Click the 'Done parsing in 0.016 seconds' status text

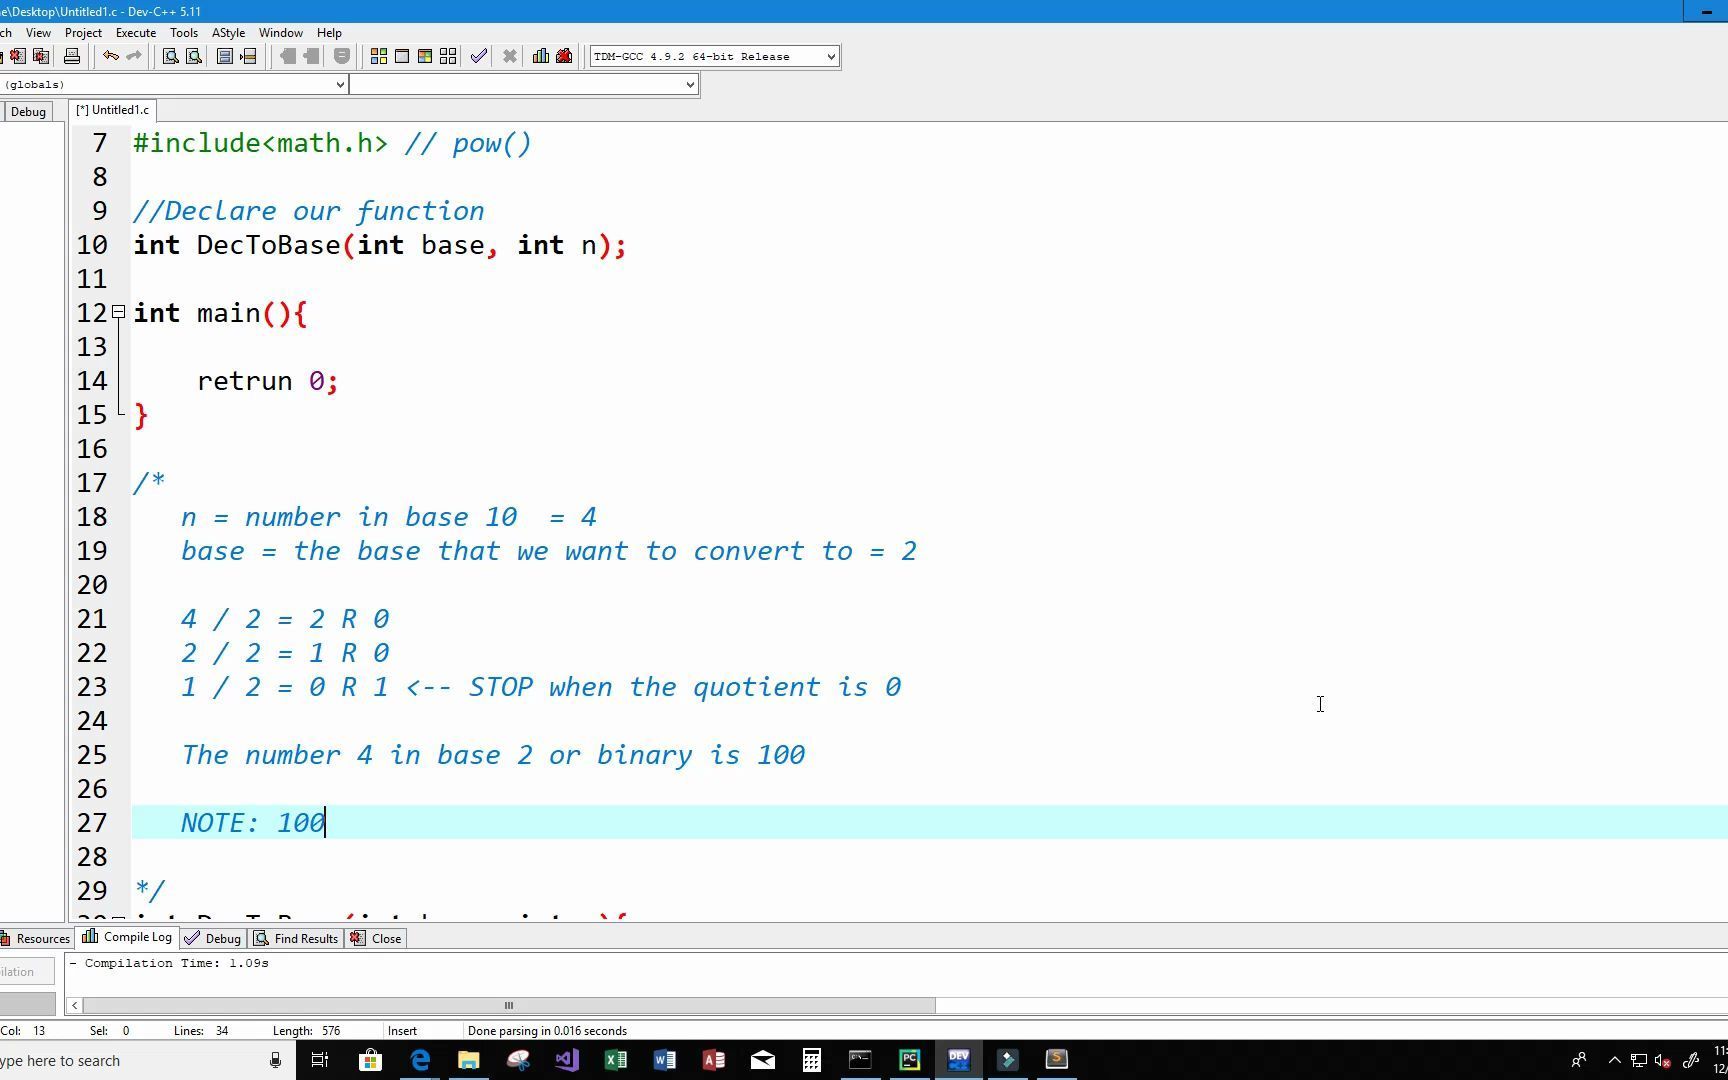coord(547,1031)
